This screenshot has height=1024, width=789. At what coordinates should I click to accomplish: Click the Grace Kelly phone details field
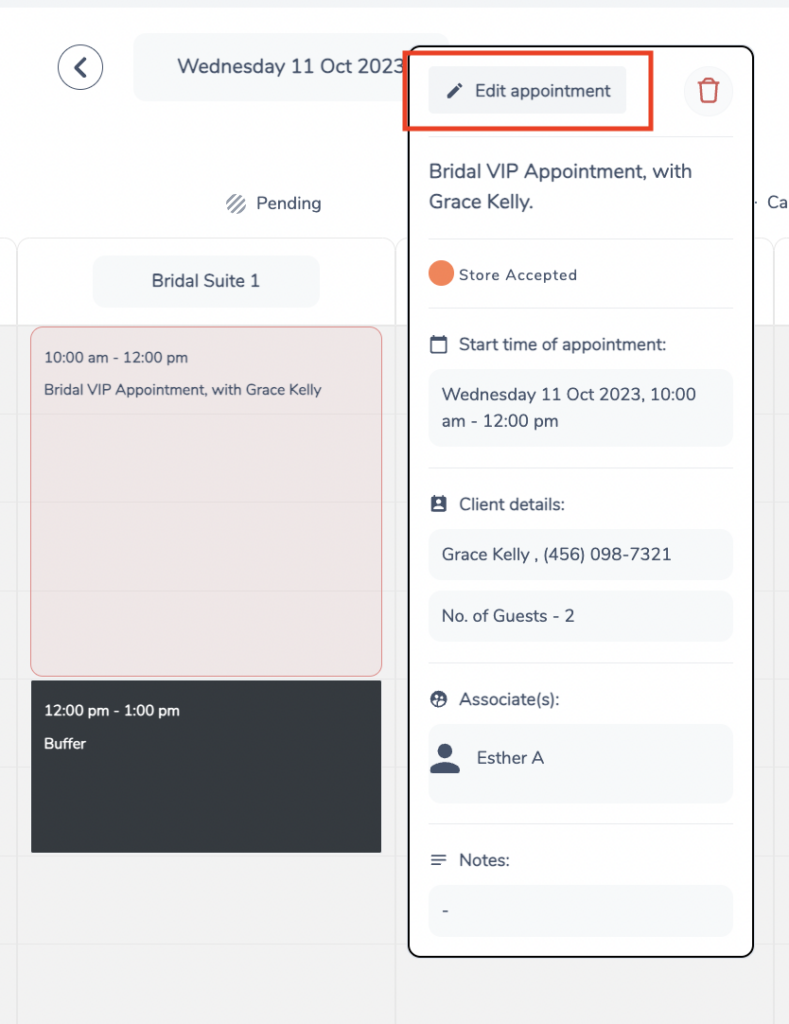[x=581, y=554]
